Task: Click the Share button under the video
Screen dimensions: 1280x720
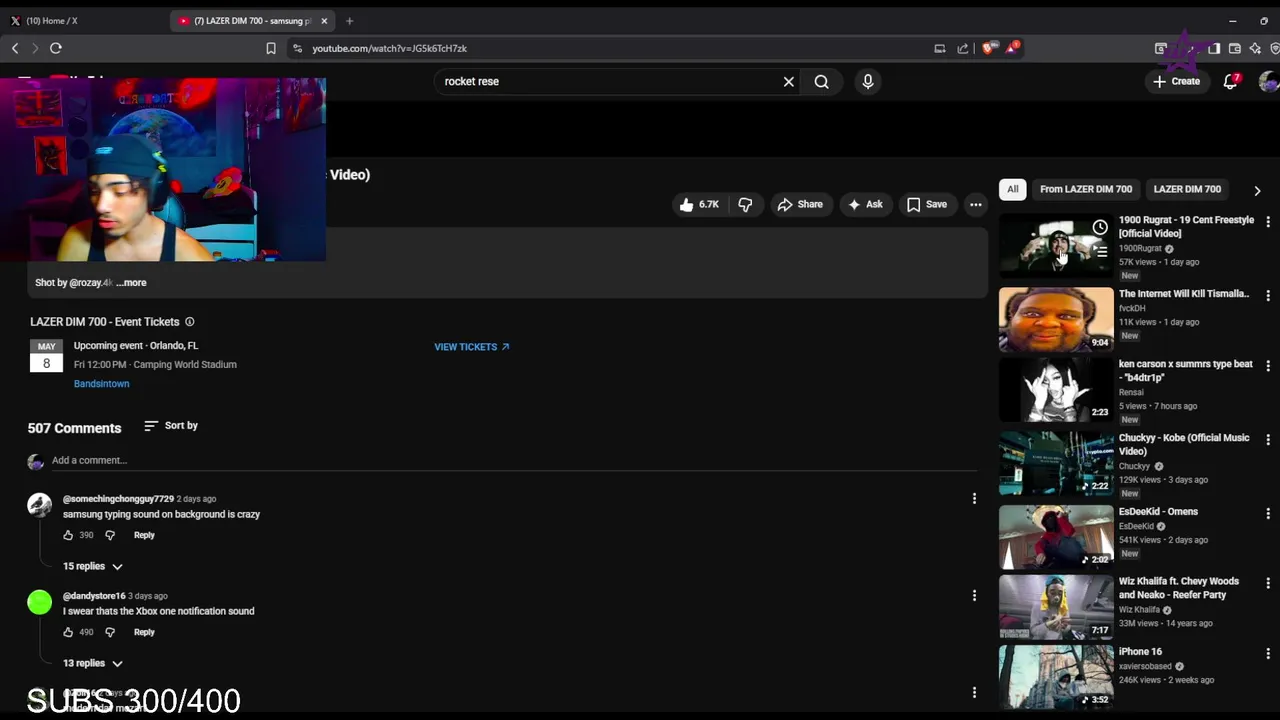Action: 800,204
